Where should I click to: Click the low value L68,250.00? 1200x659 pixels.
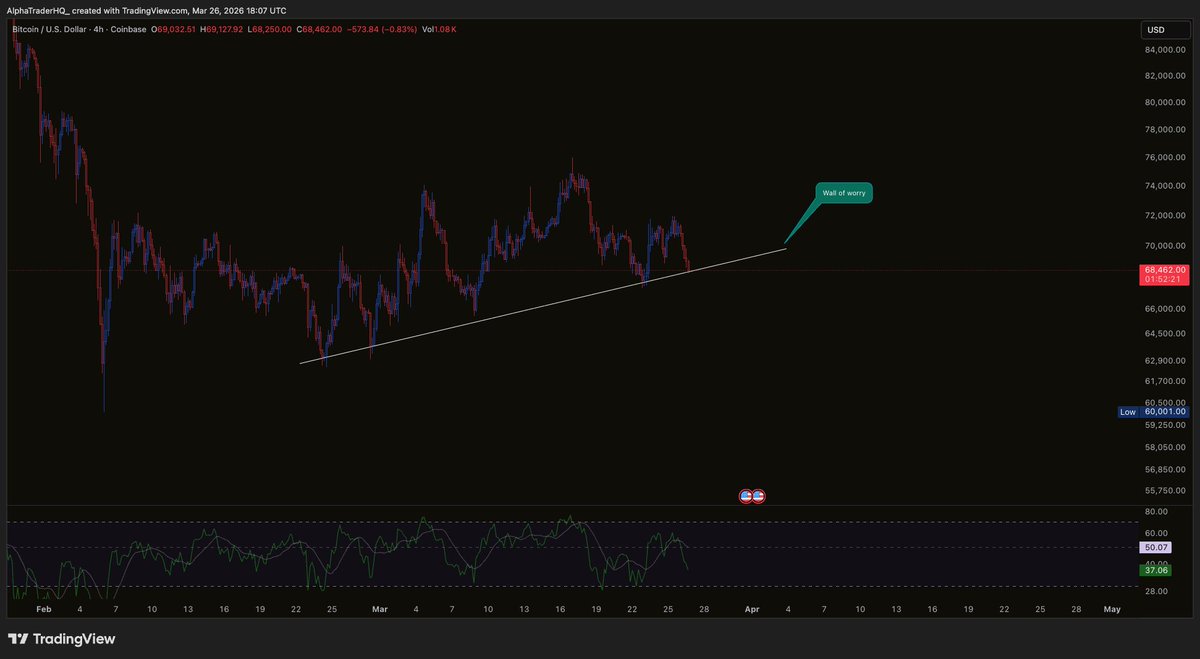click(x=271, y=30)
